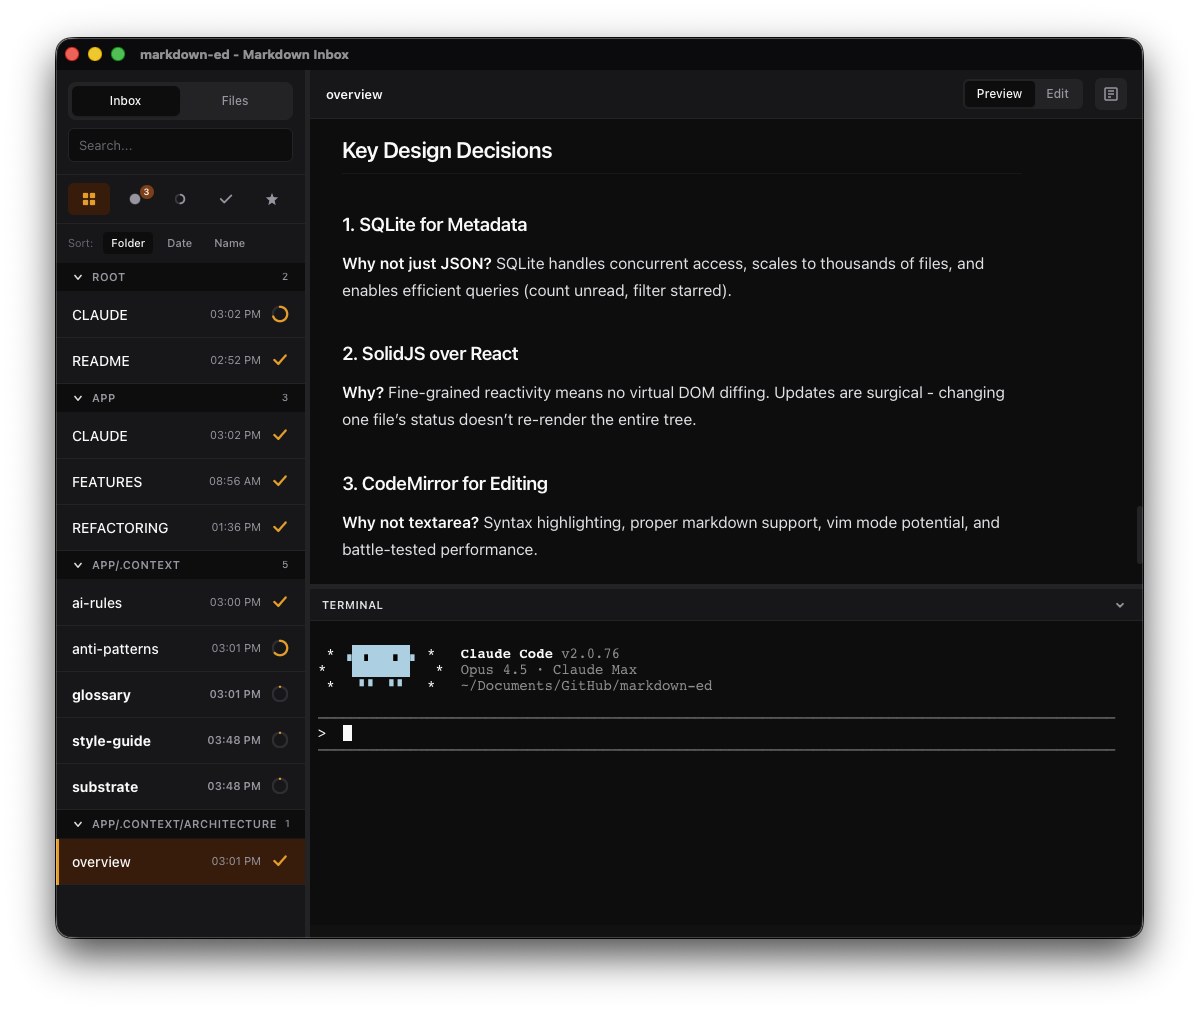The image size is (1199, 1012).
Task: Click the Search input field
Action: coord(180,145)
